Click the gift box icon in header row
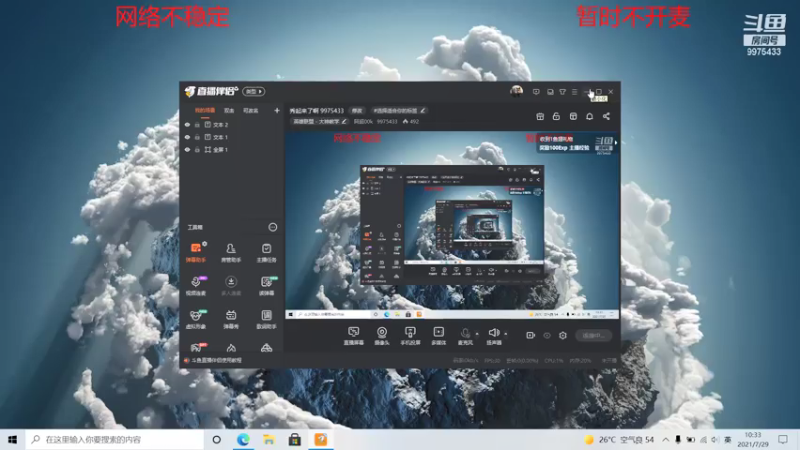800x450 pixels. [540, 116]
